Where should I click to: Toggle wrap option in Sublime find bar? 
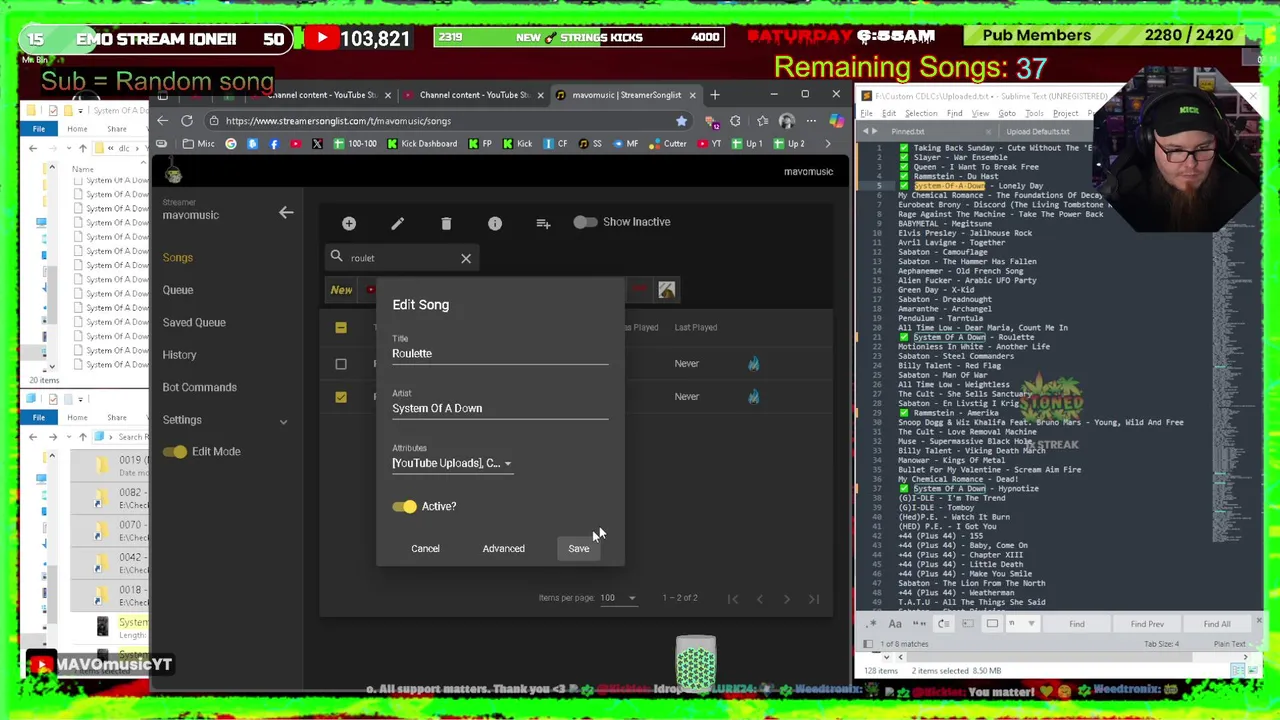pyautogui.click(x=943, y=624)
